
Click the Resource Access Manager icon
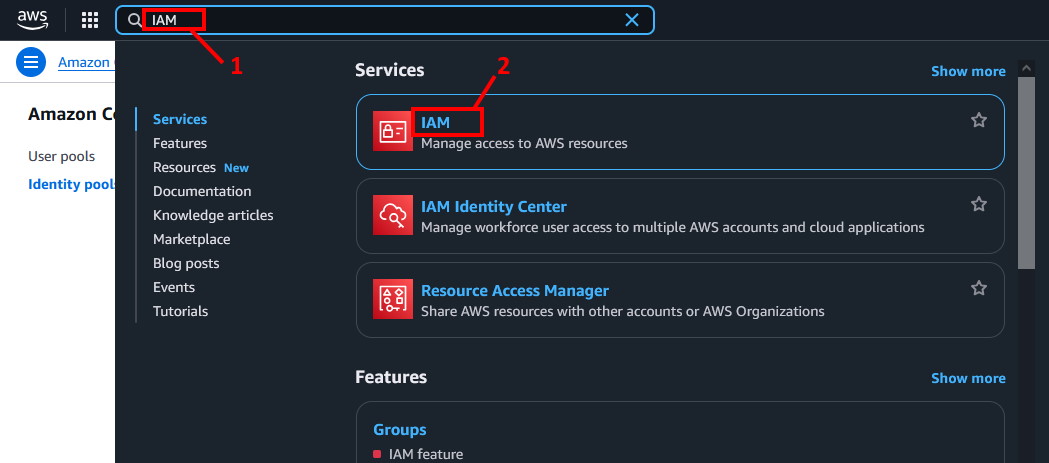pyautogui.click(x=392, y=300)
